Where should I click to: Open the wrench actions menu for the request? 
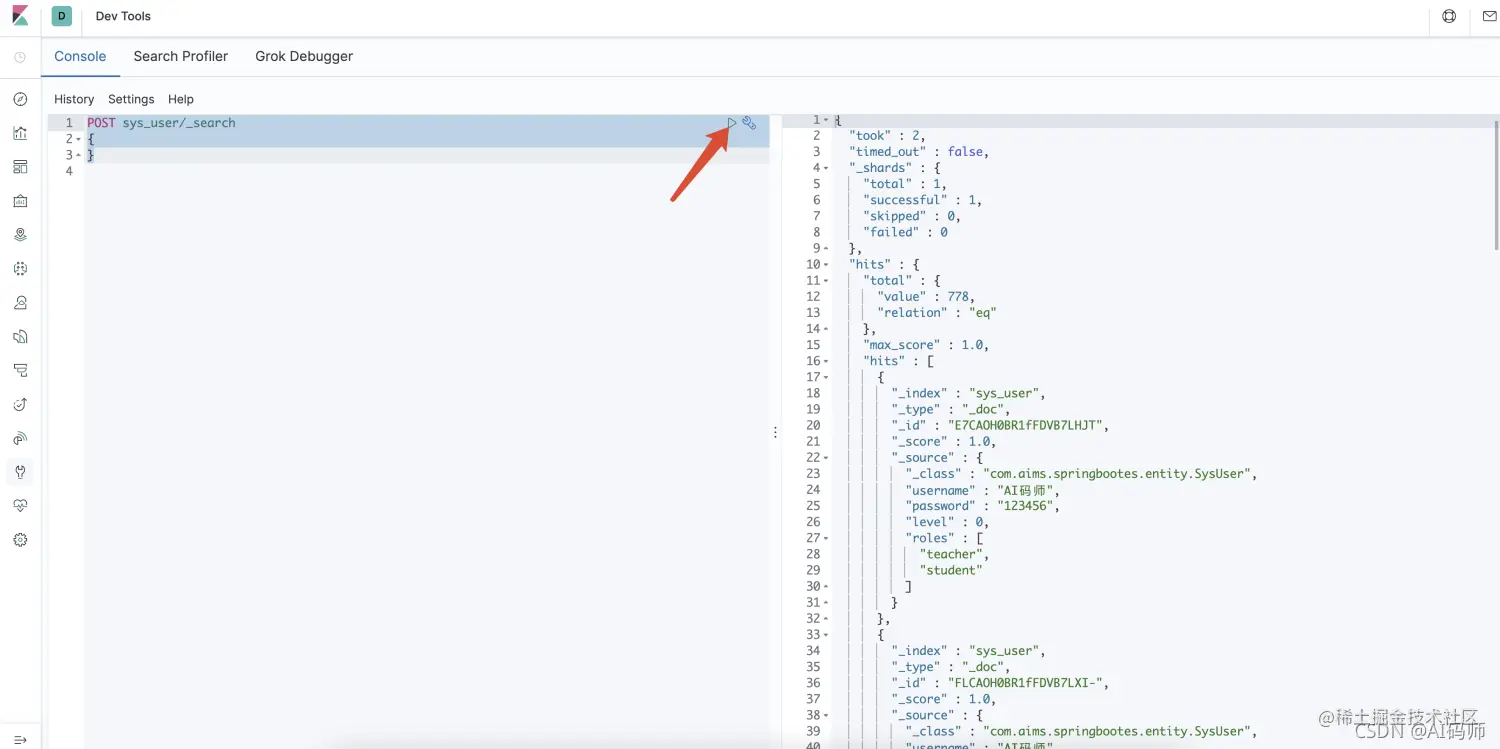point(749,123)
